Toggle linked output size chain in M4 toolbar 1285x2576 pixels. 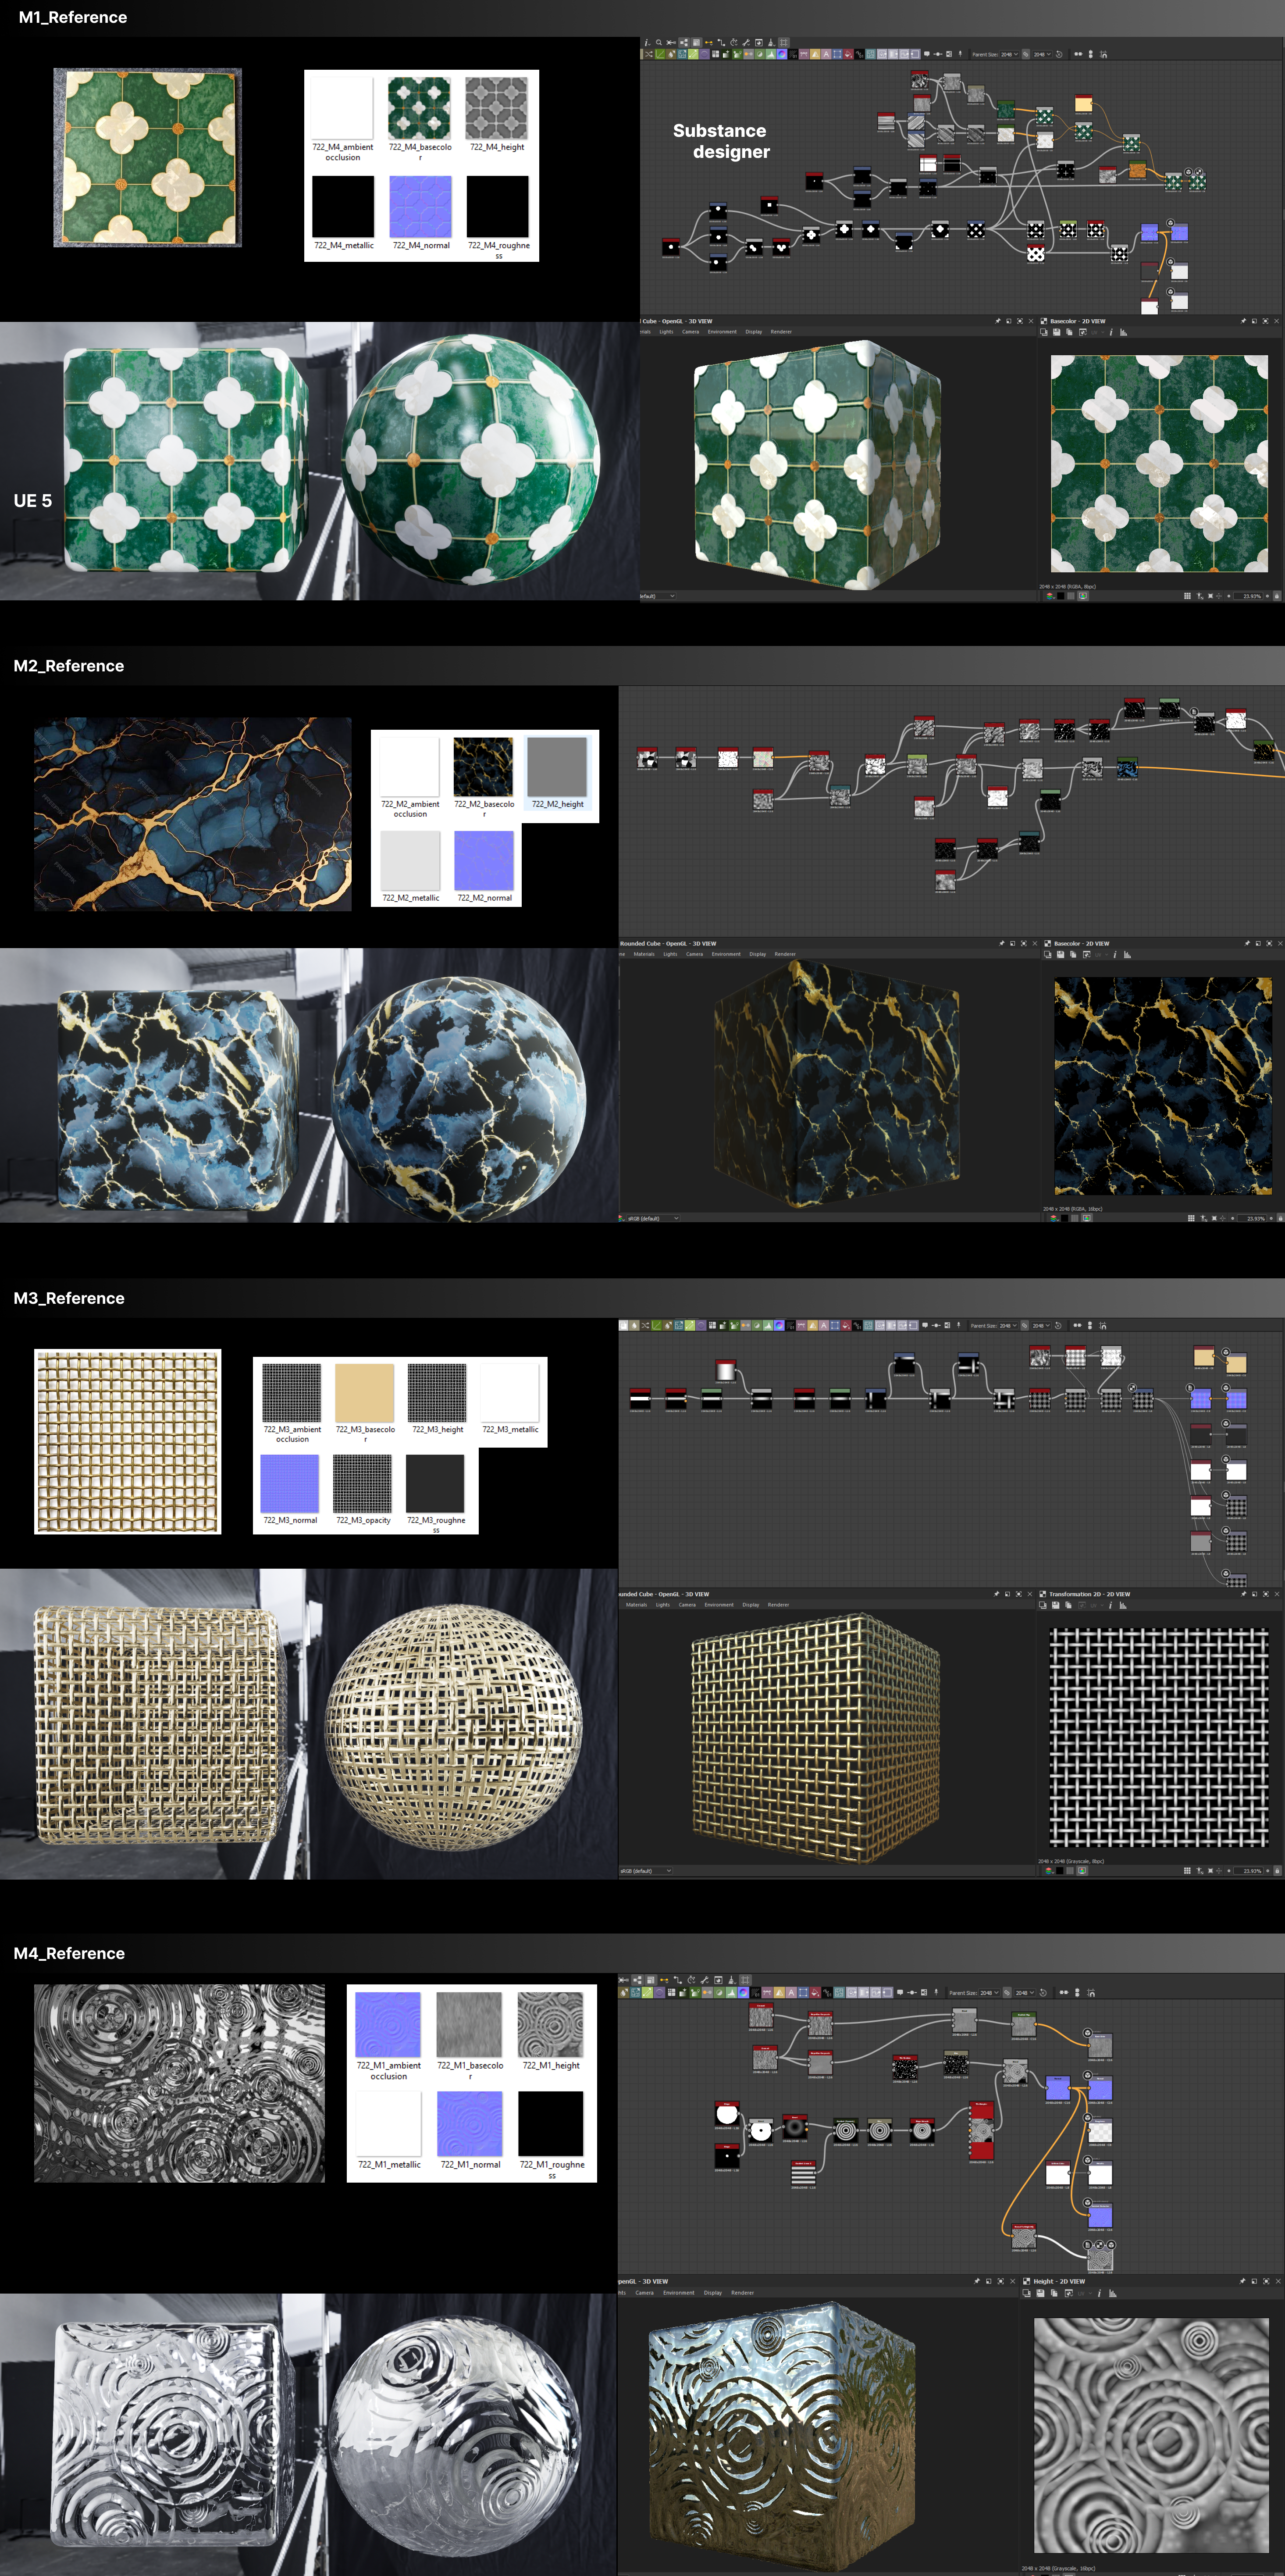(1007, 1993)
